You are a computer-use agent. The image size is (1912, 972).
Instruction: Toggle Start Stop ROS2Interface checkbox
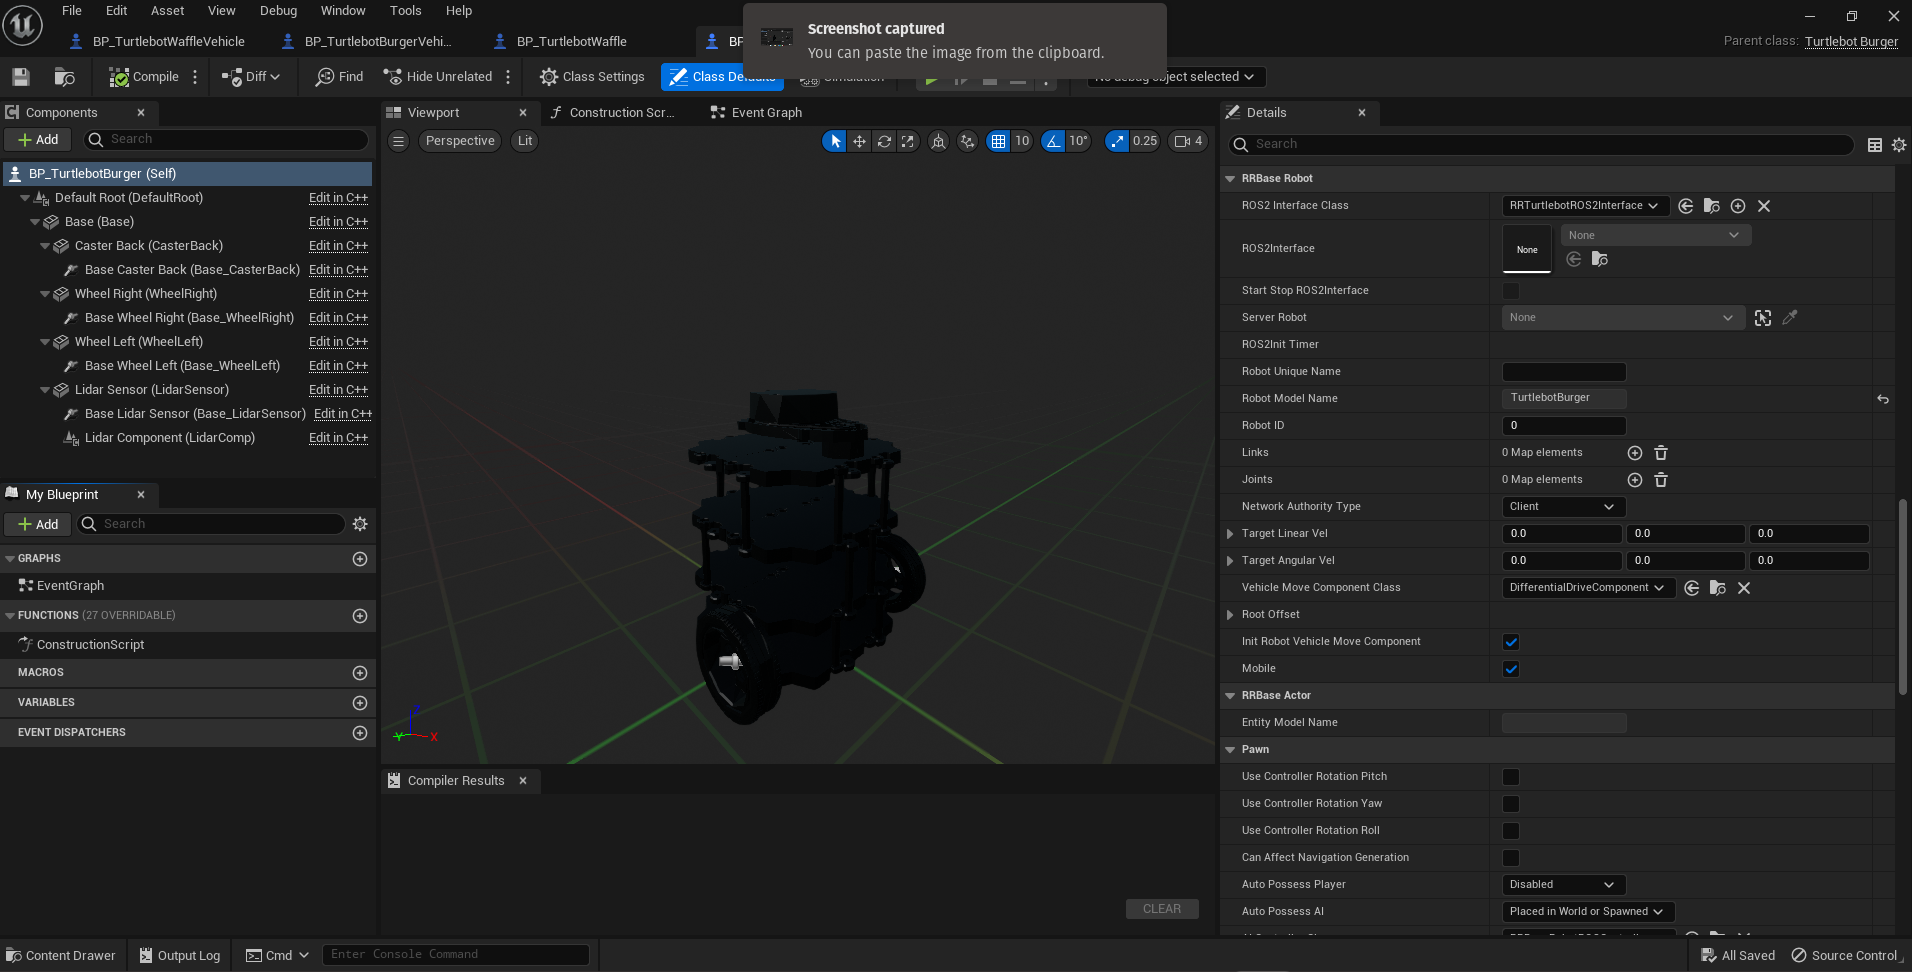tap(1511, 291)
